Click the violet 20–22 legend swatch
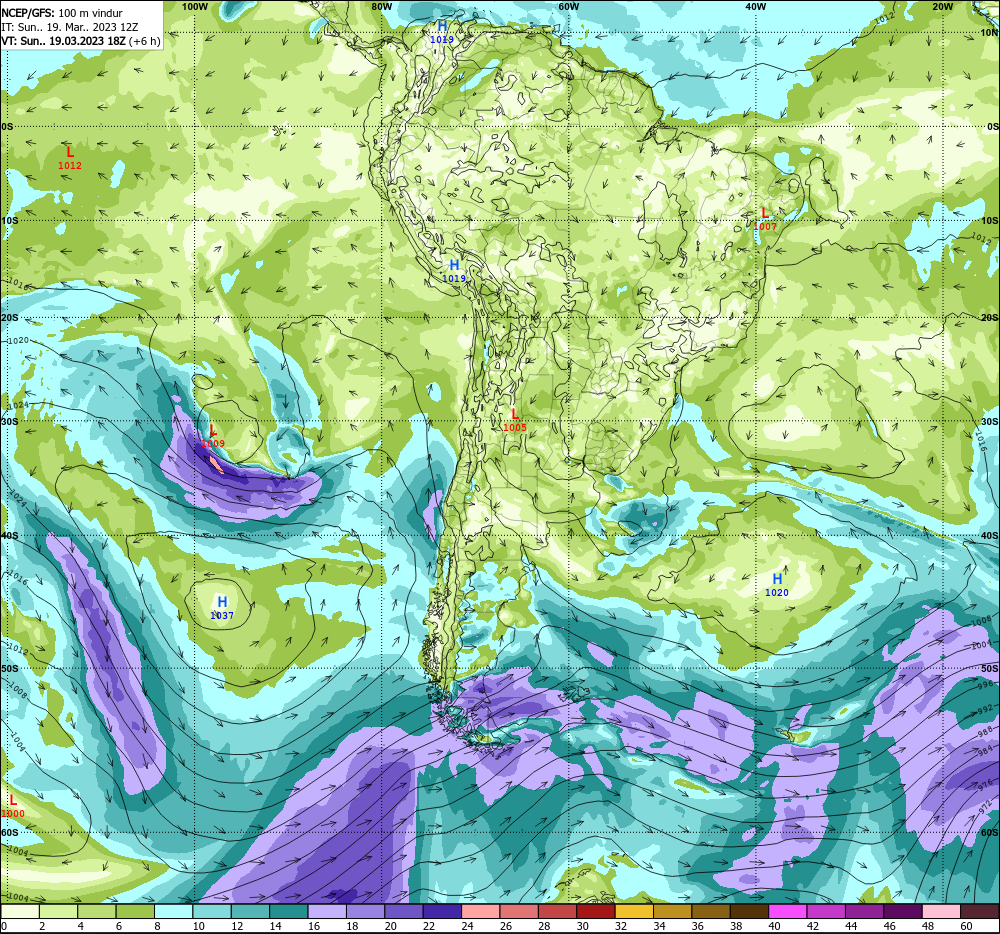The width and height of the screenshot is (1000, 934). (x=404, y=912)
